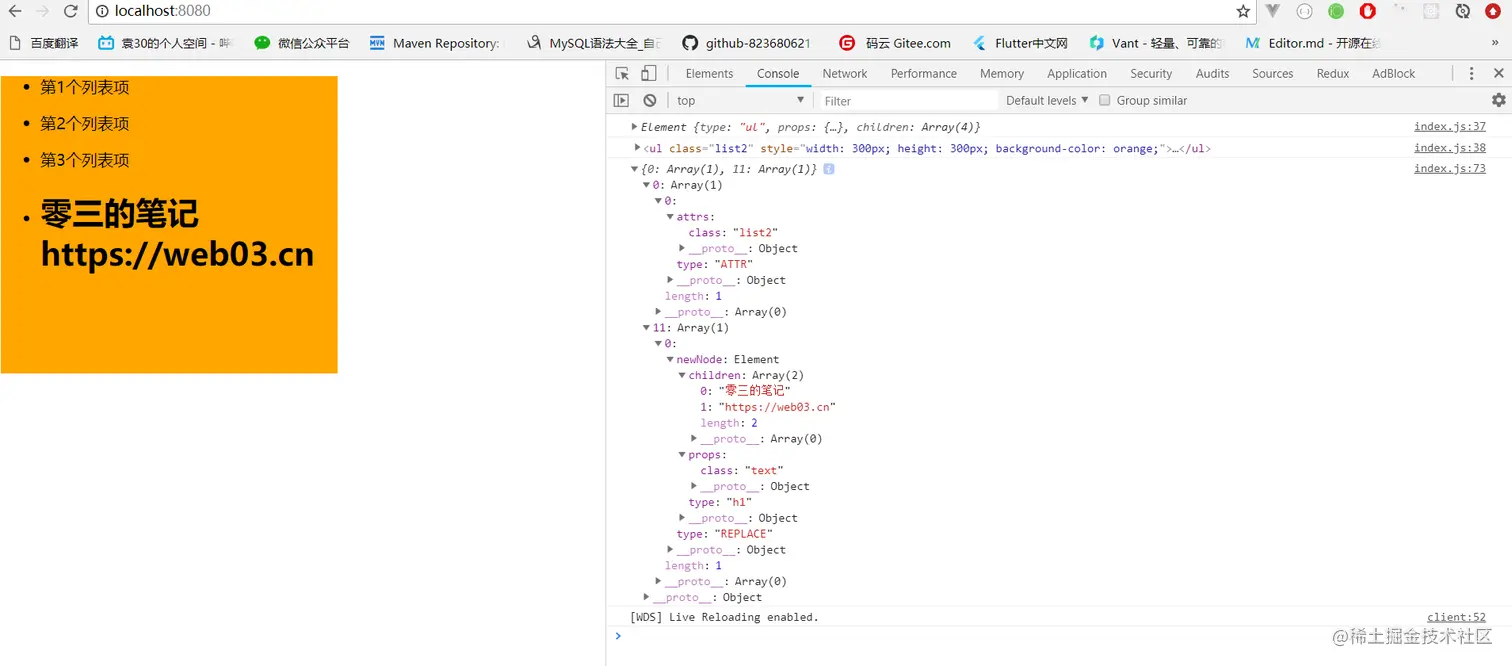The width and height of the screenshot is (1512, 666).
Task: Enable the Group similar checkbox
Action: click(1105, 100)
